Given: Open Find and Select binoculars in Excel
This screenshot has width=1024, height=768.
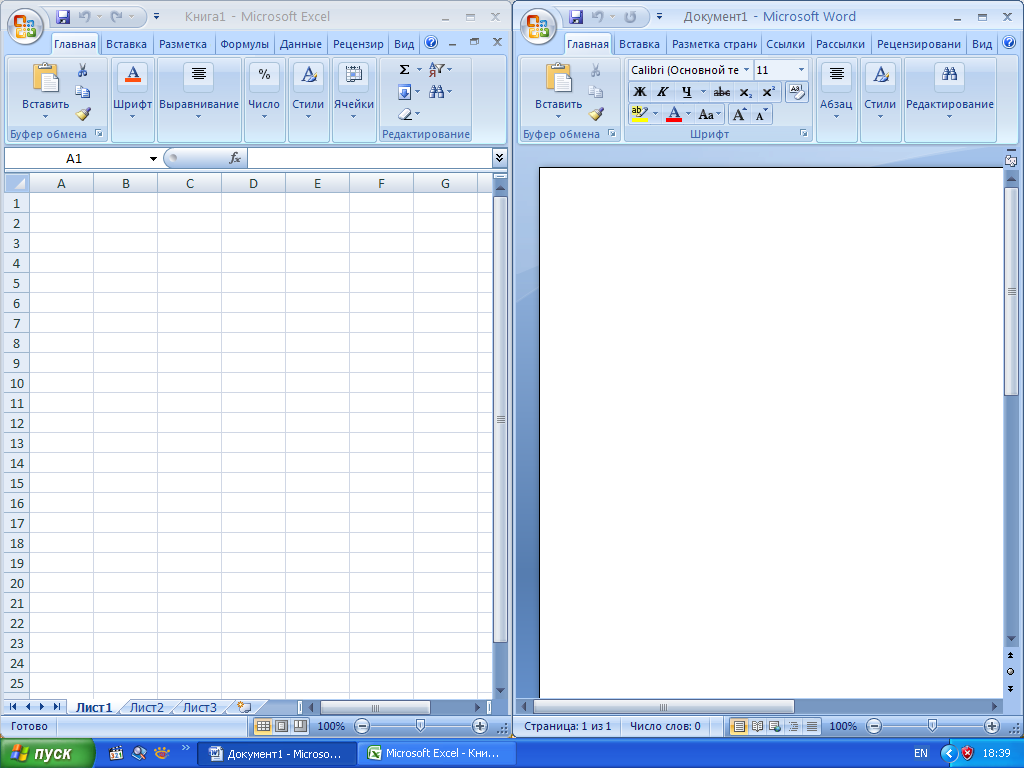Looking at the screenshot, I should (x=440, y=92).
